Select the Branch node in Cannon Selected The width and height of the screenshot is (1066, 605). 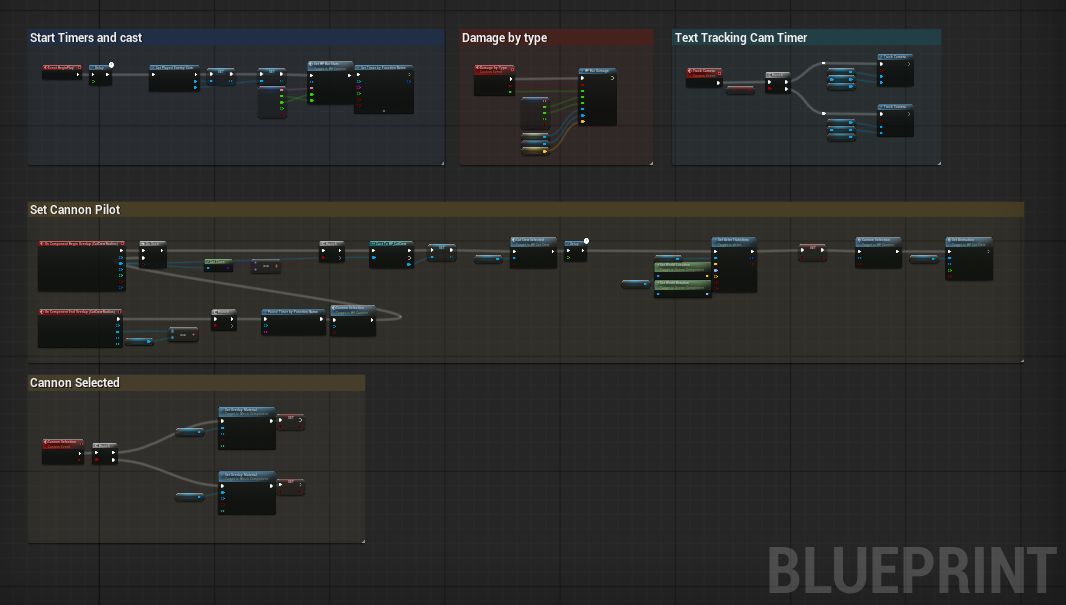click(105, 453)
